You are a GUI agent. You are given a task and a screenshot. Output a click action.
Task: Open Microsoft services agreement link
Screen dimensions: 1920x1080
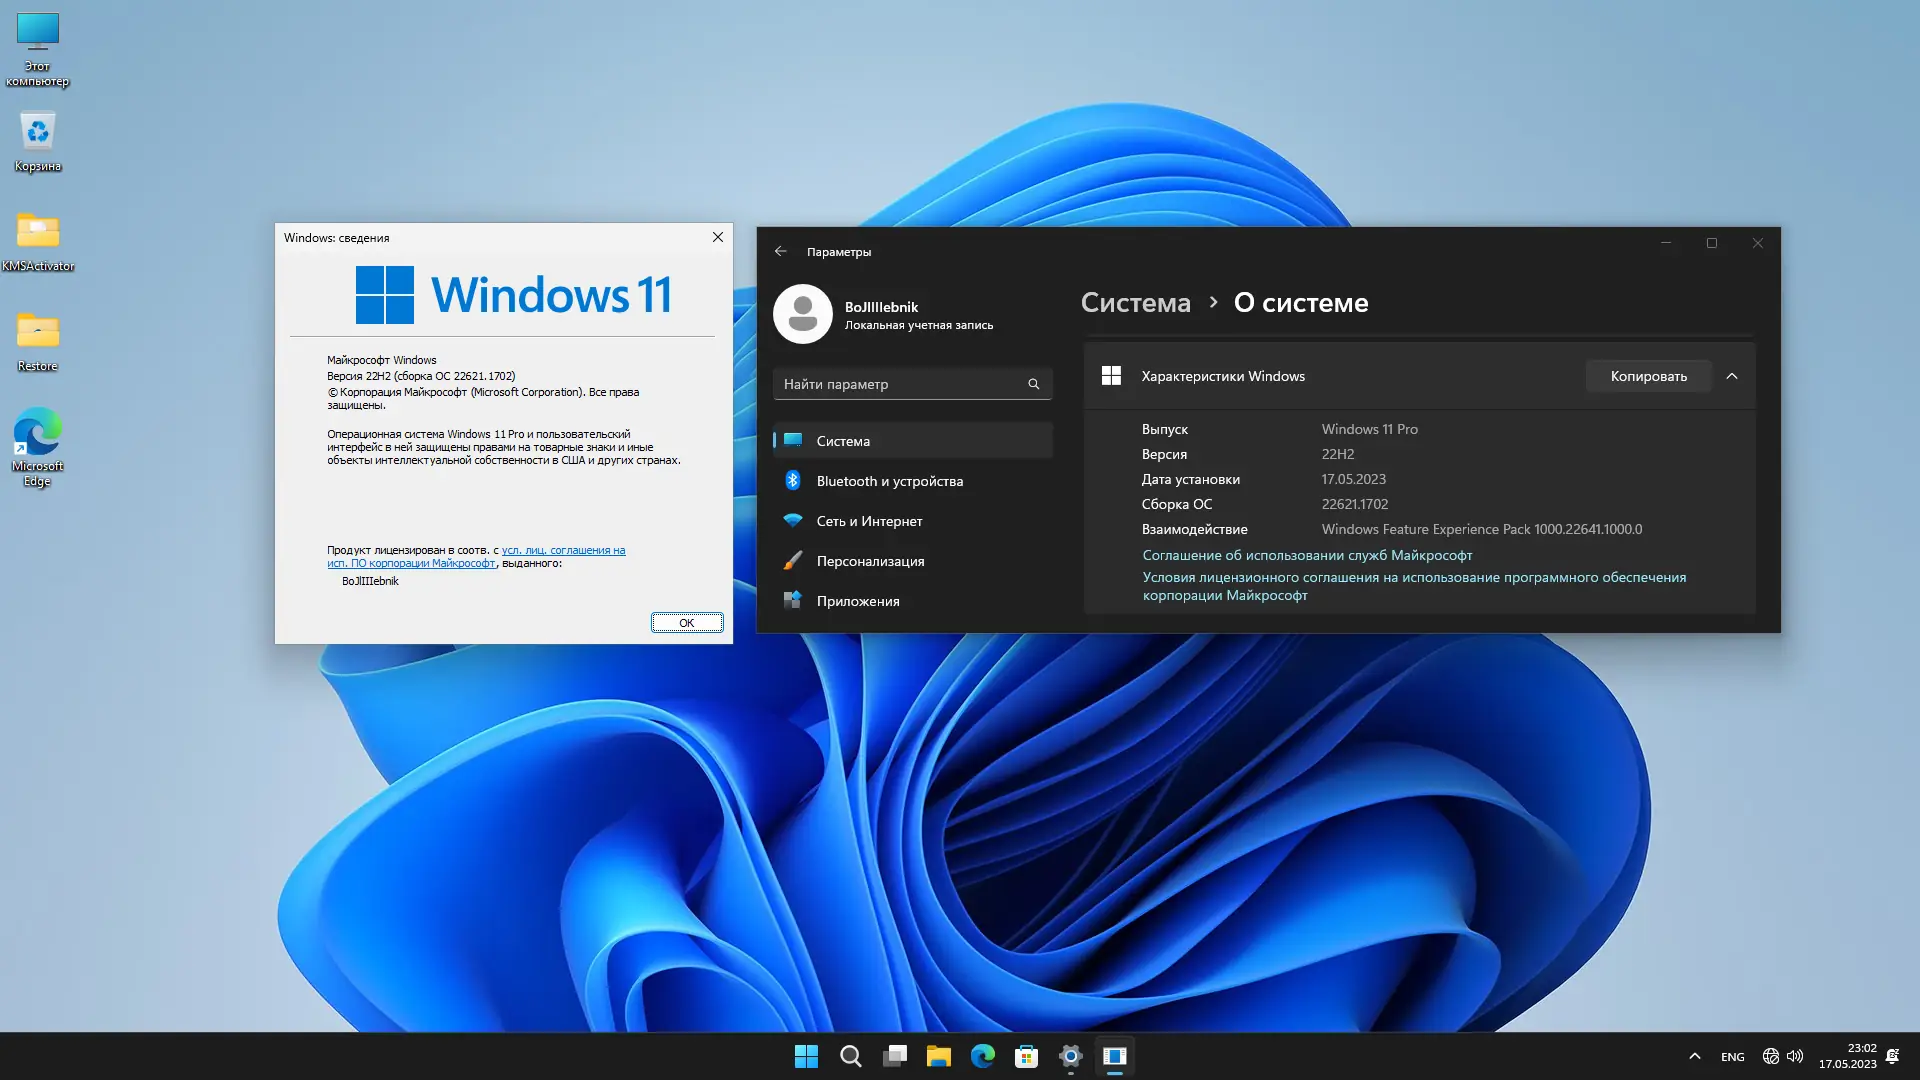click(1307, 555)
